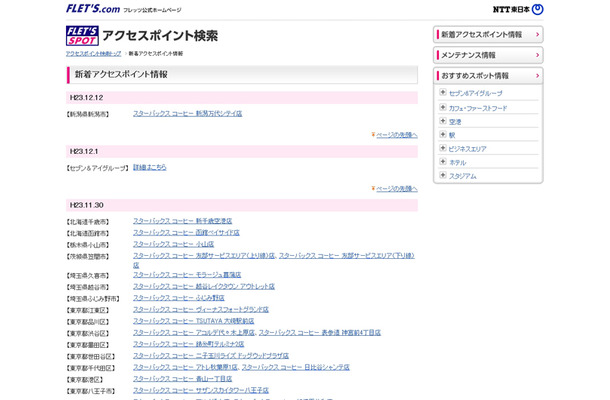Open the ホテル sidebar link

click(458, 163)
